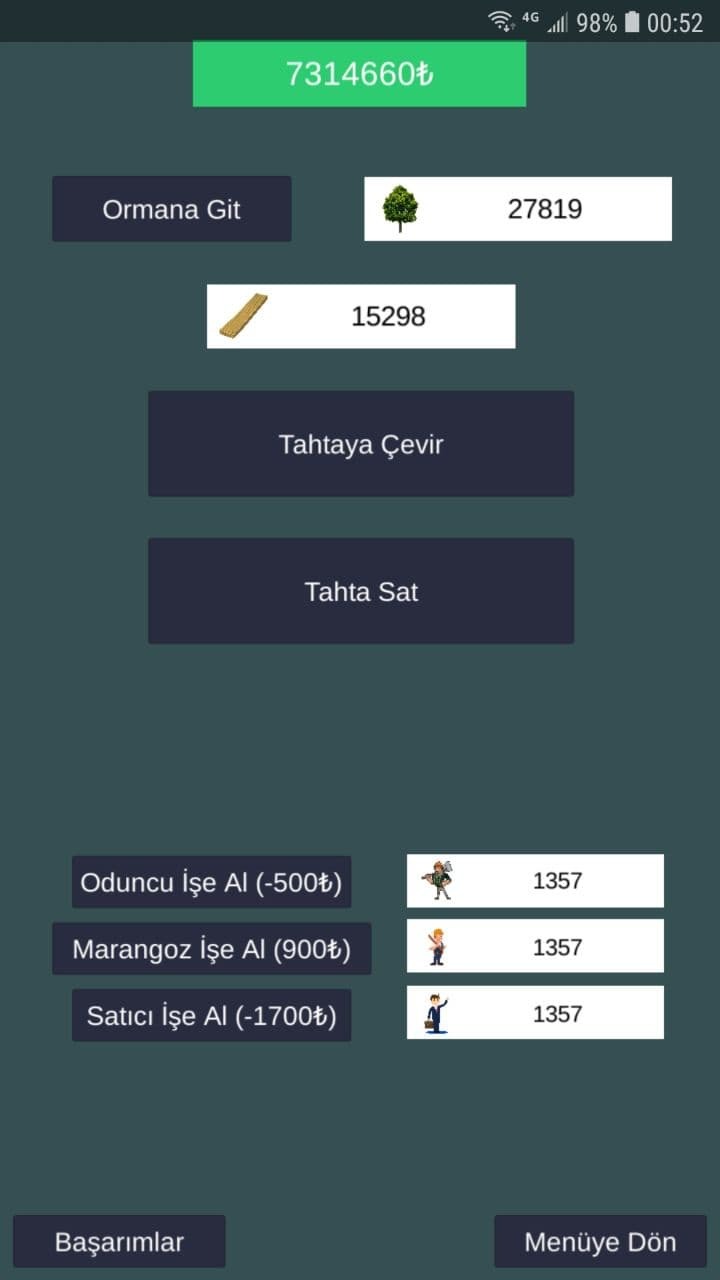Tap the 4G network indicator
The width and height of the screenshot is (720, 1280).
530,16
